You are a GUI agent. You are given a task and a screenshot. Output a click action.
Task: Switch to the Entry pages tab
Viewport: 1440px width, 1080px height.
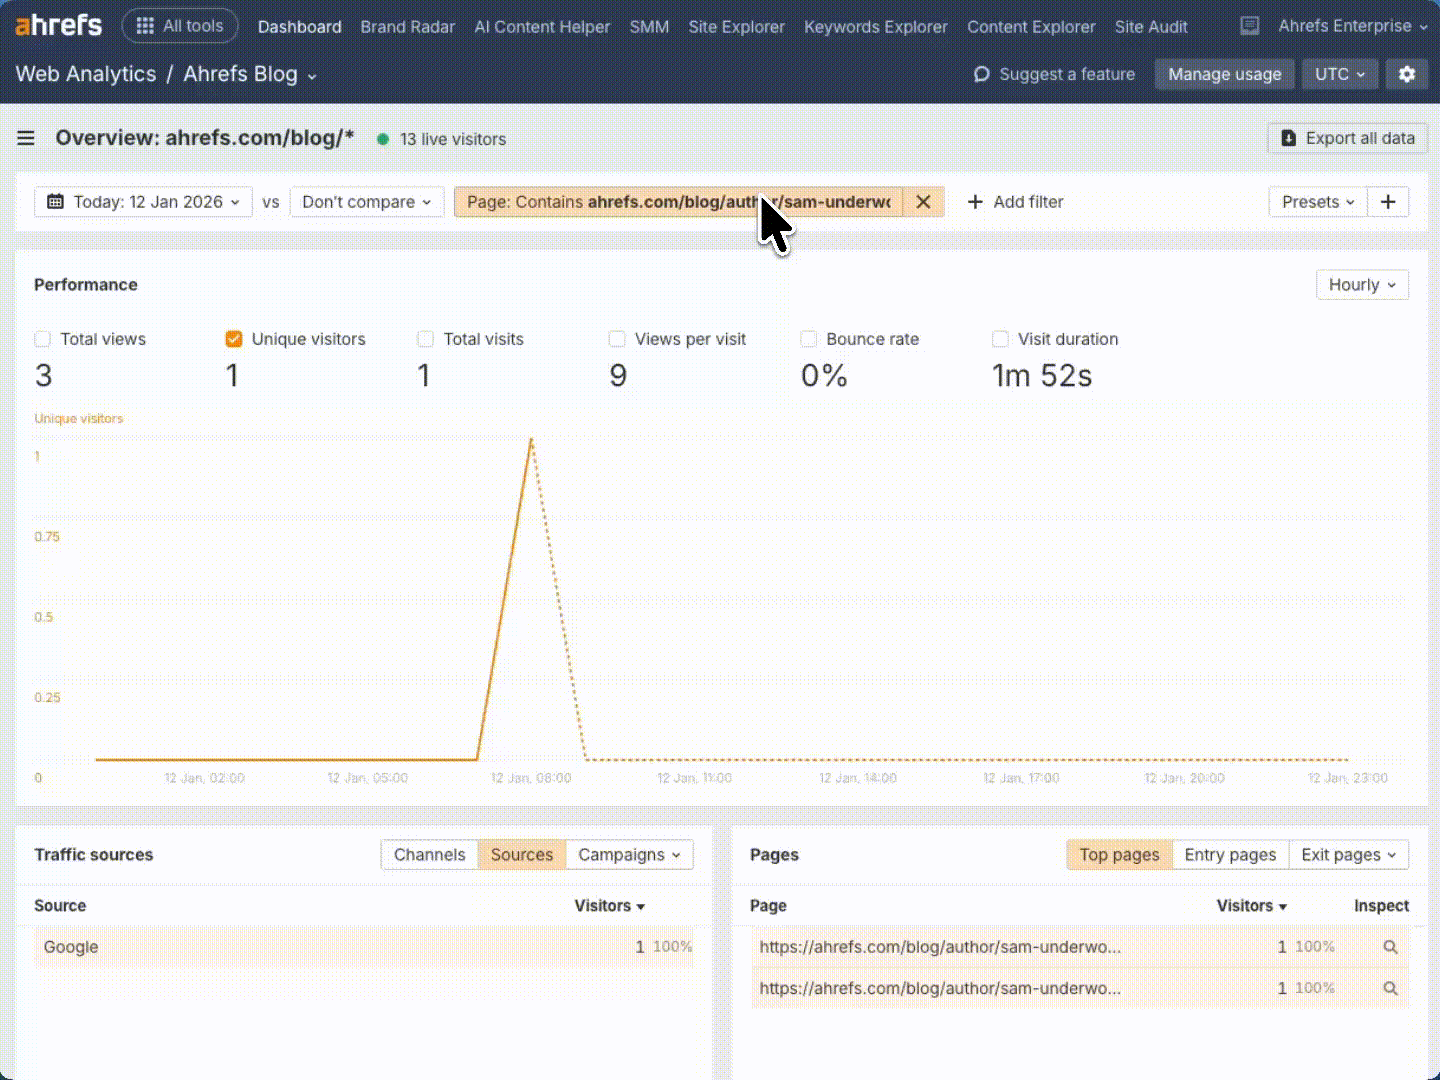(1230, 855)
